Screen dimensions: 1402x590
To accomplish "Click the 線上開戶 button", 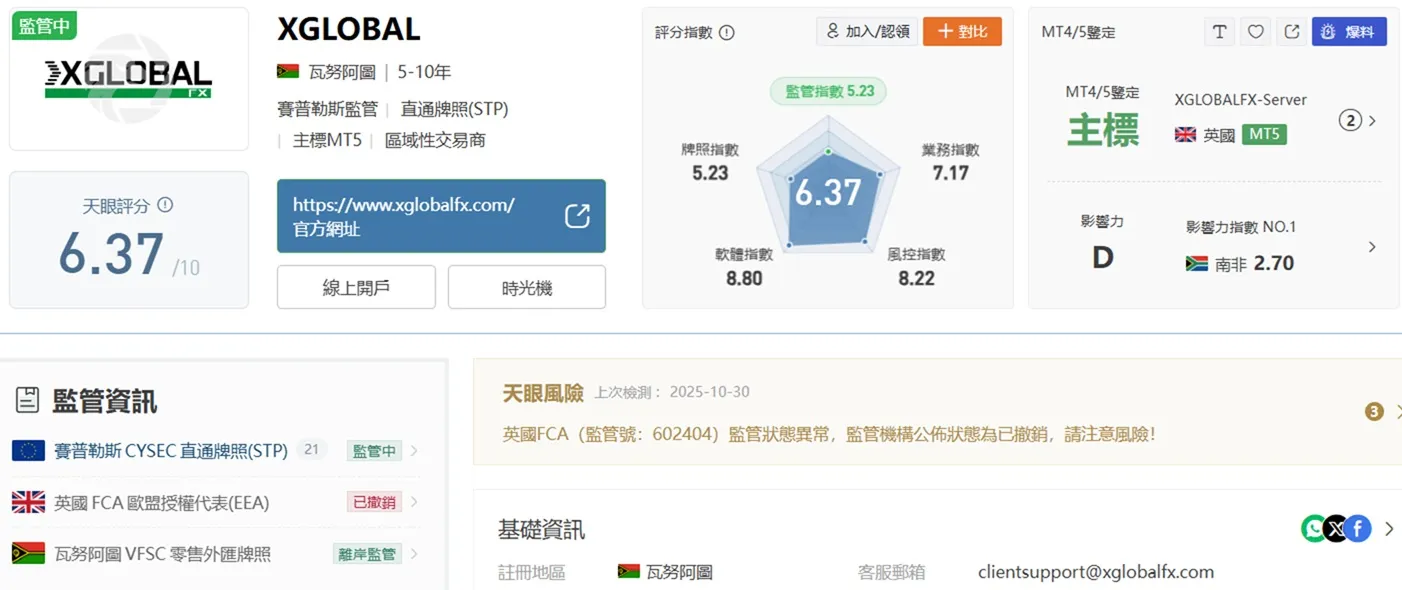I will 356,287.
